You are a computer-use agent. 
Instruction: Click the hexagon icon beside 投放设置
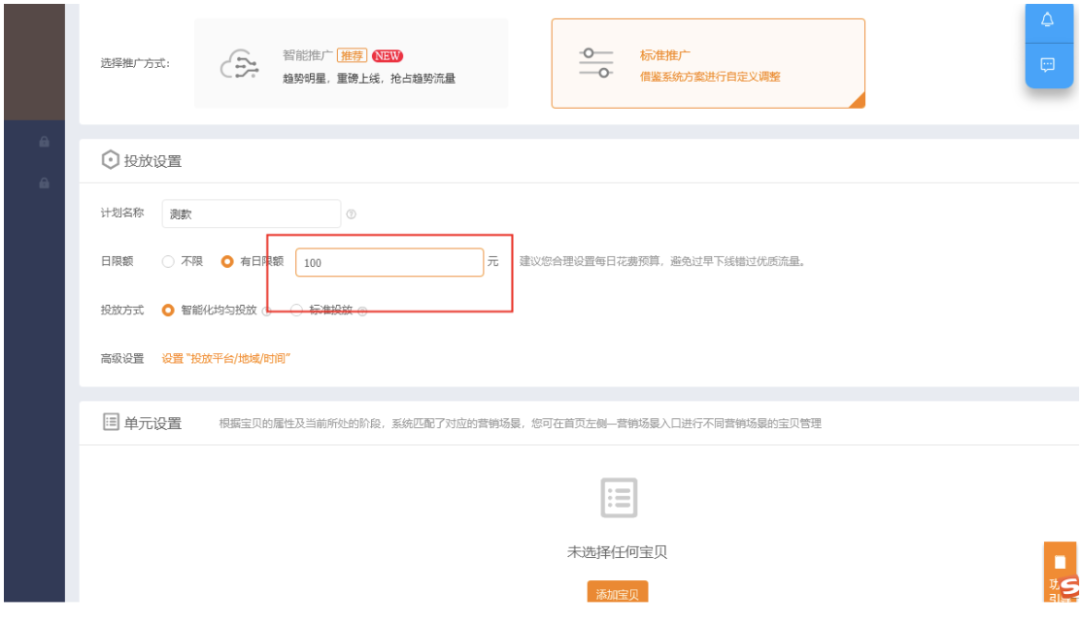tap(110, 160)
